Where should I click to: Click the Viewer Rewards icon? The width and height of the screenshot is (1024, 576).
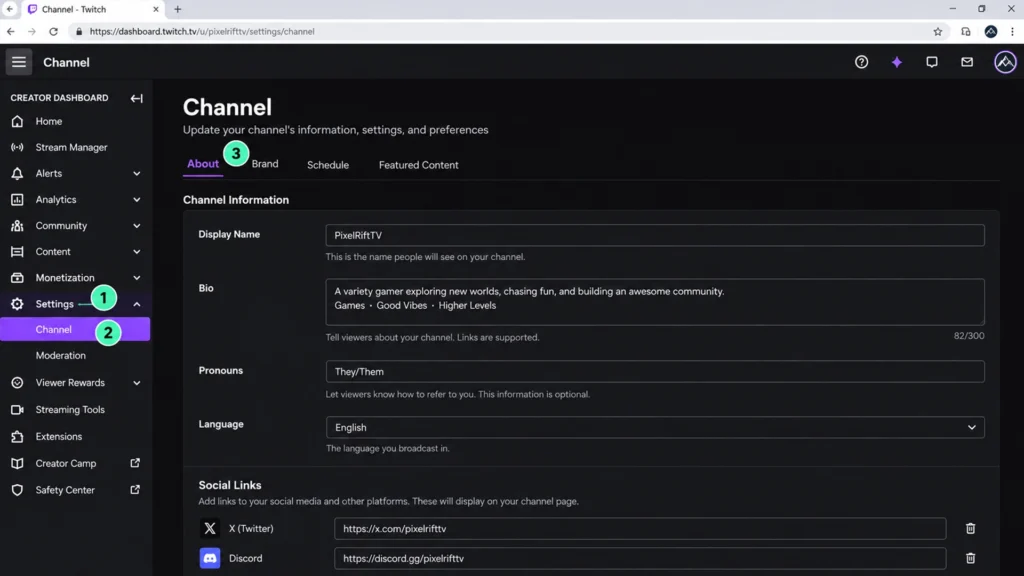click(x=17, y=383)
